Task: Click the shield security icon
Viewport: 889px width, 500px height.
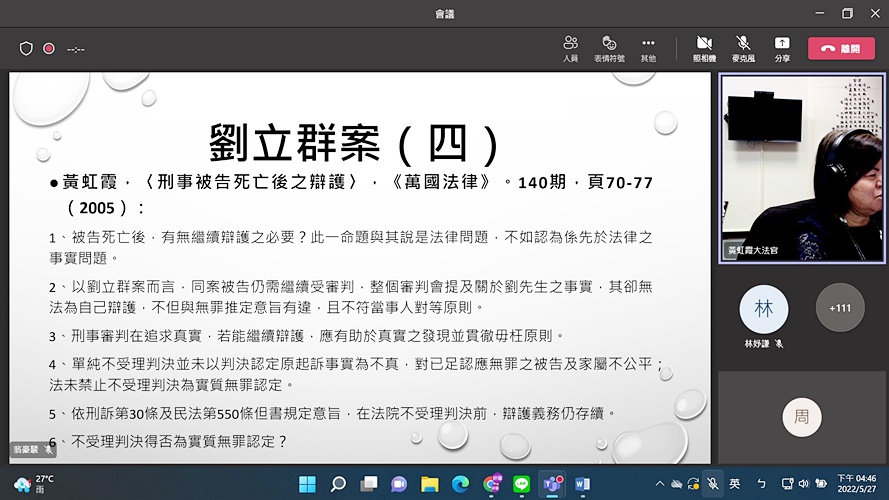Action: point(26,48)
